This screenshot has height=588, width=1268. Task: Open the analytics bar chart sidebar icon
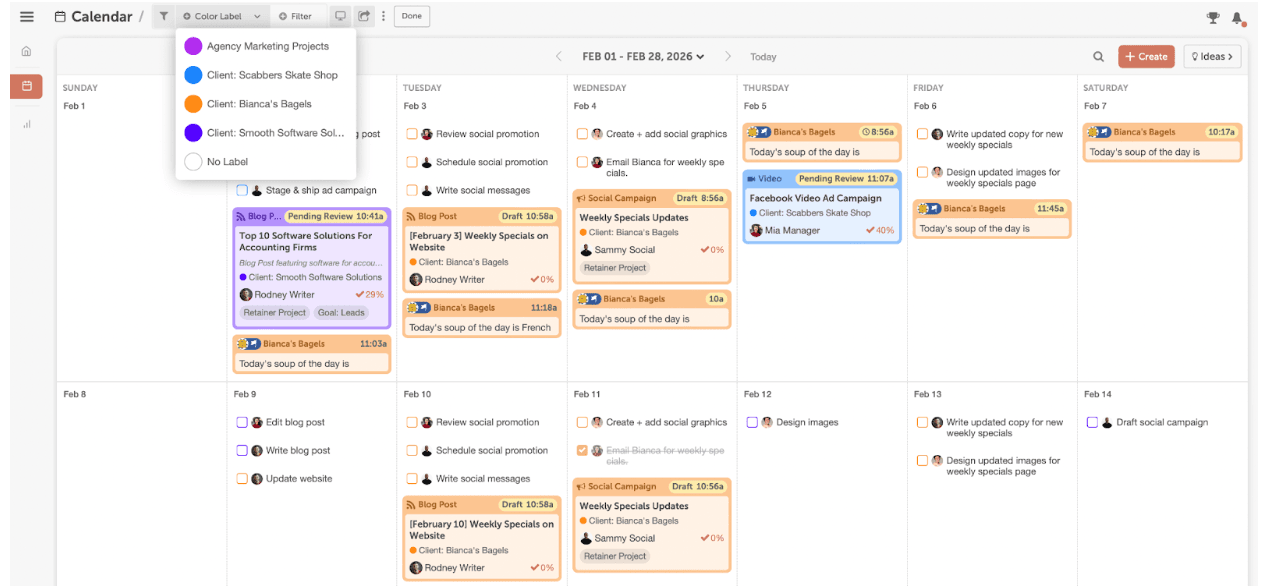26,124
